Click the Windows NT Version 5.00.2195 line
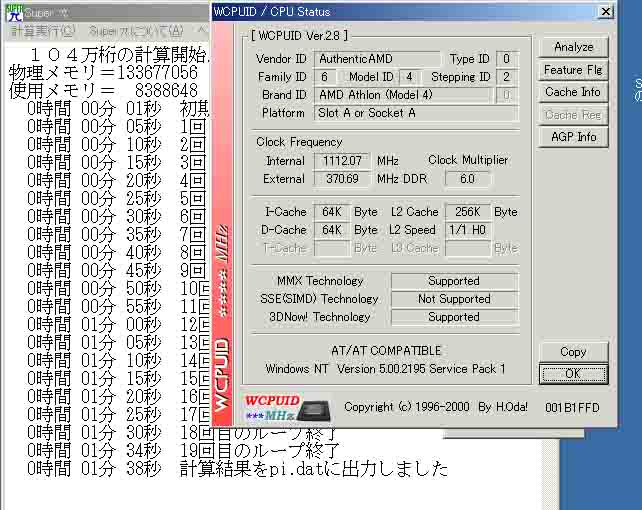Viewport: 642px width, 510px height. point(385,369)
